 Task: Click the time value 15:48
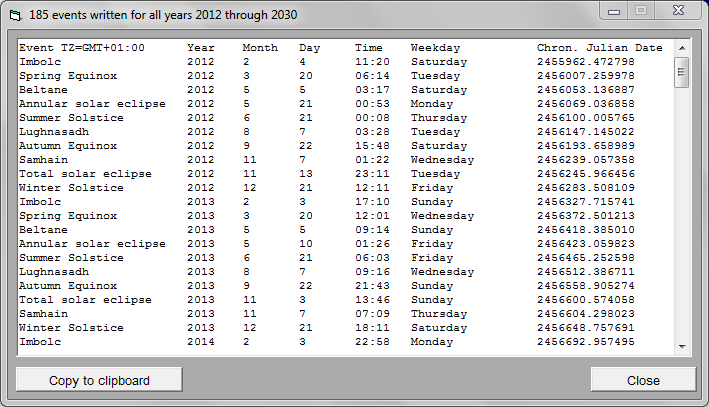tap(372, 146)
